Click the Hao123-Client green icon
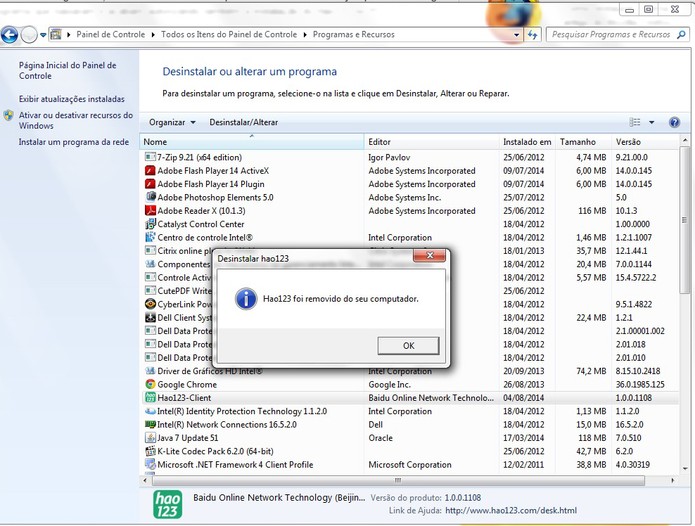 (150, 397)
